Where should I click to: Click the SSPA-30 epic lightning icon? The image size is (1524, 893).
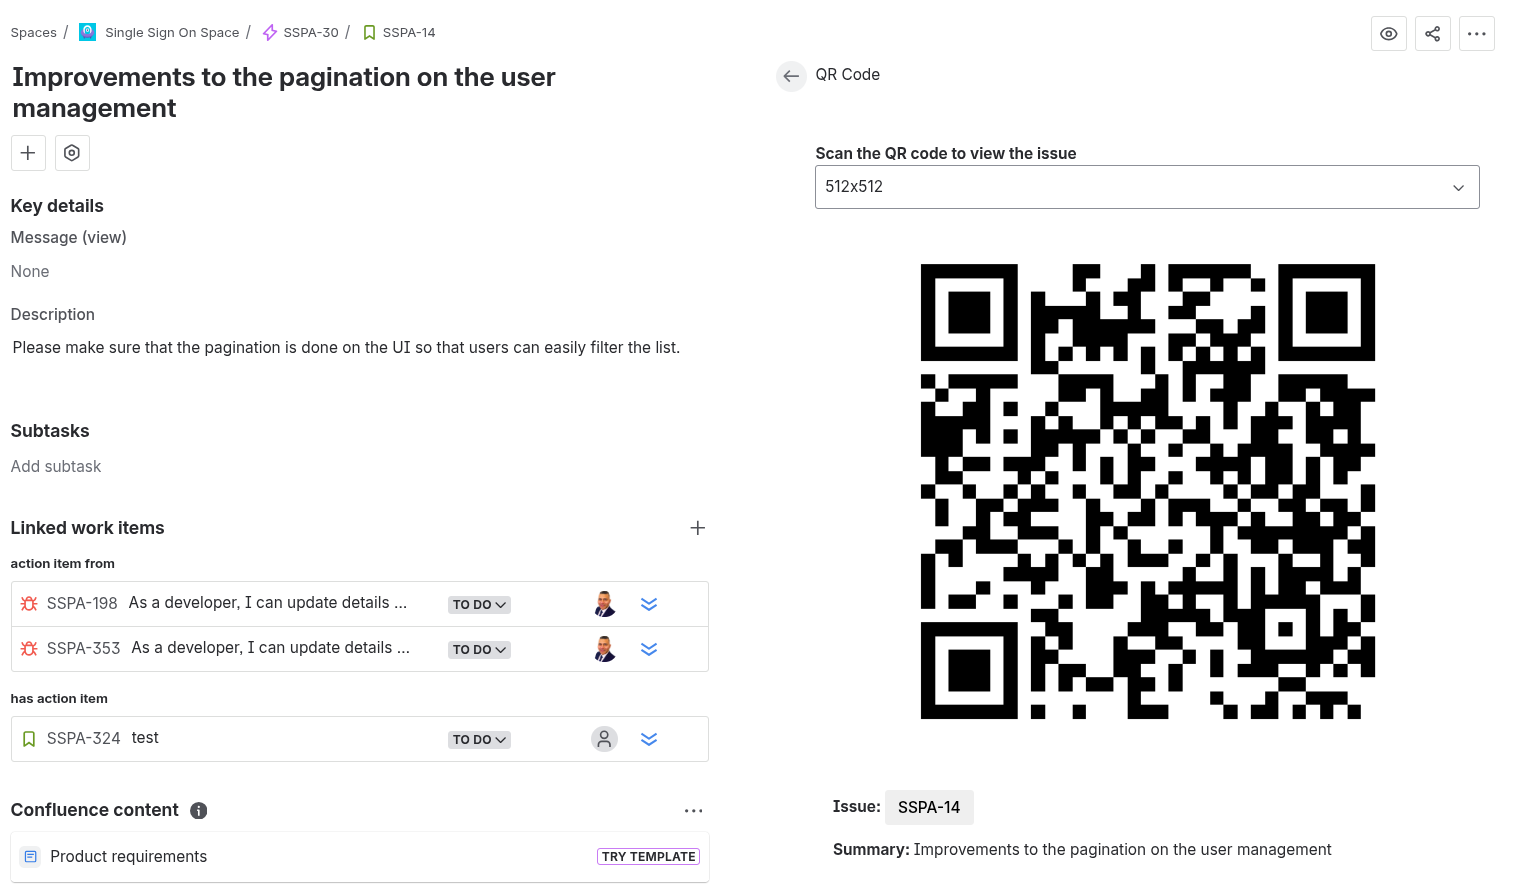[270, 33]
